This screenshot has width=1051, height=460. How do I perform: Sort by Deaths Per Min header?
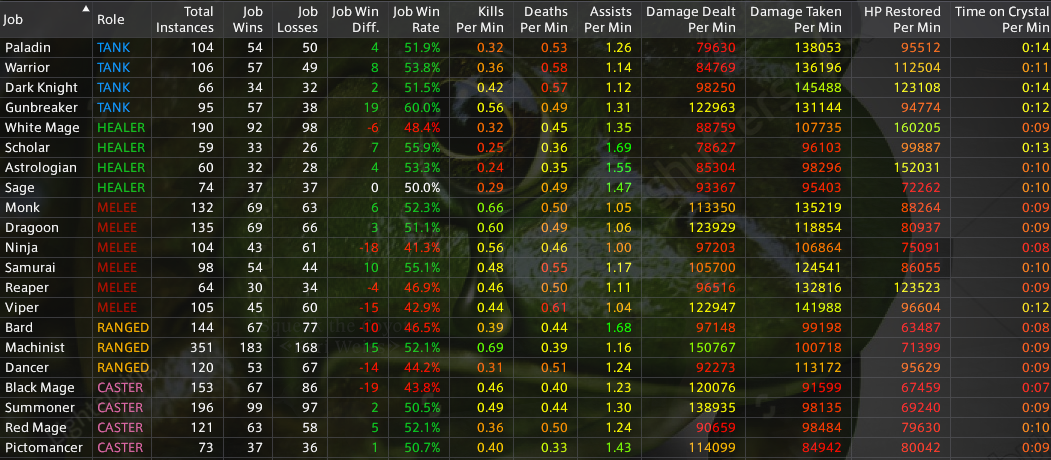pyautogui.click(x=545, y=19)
